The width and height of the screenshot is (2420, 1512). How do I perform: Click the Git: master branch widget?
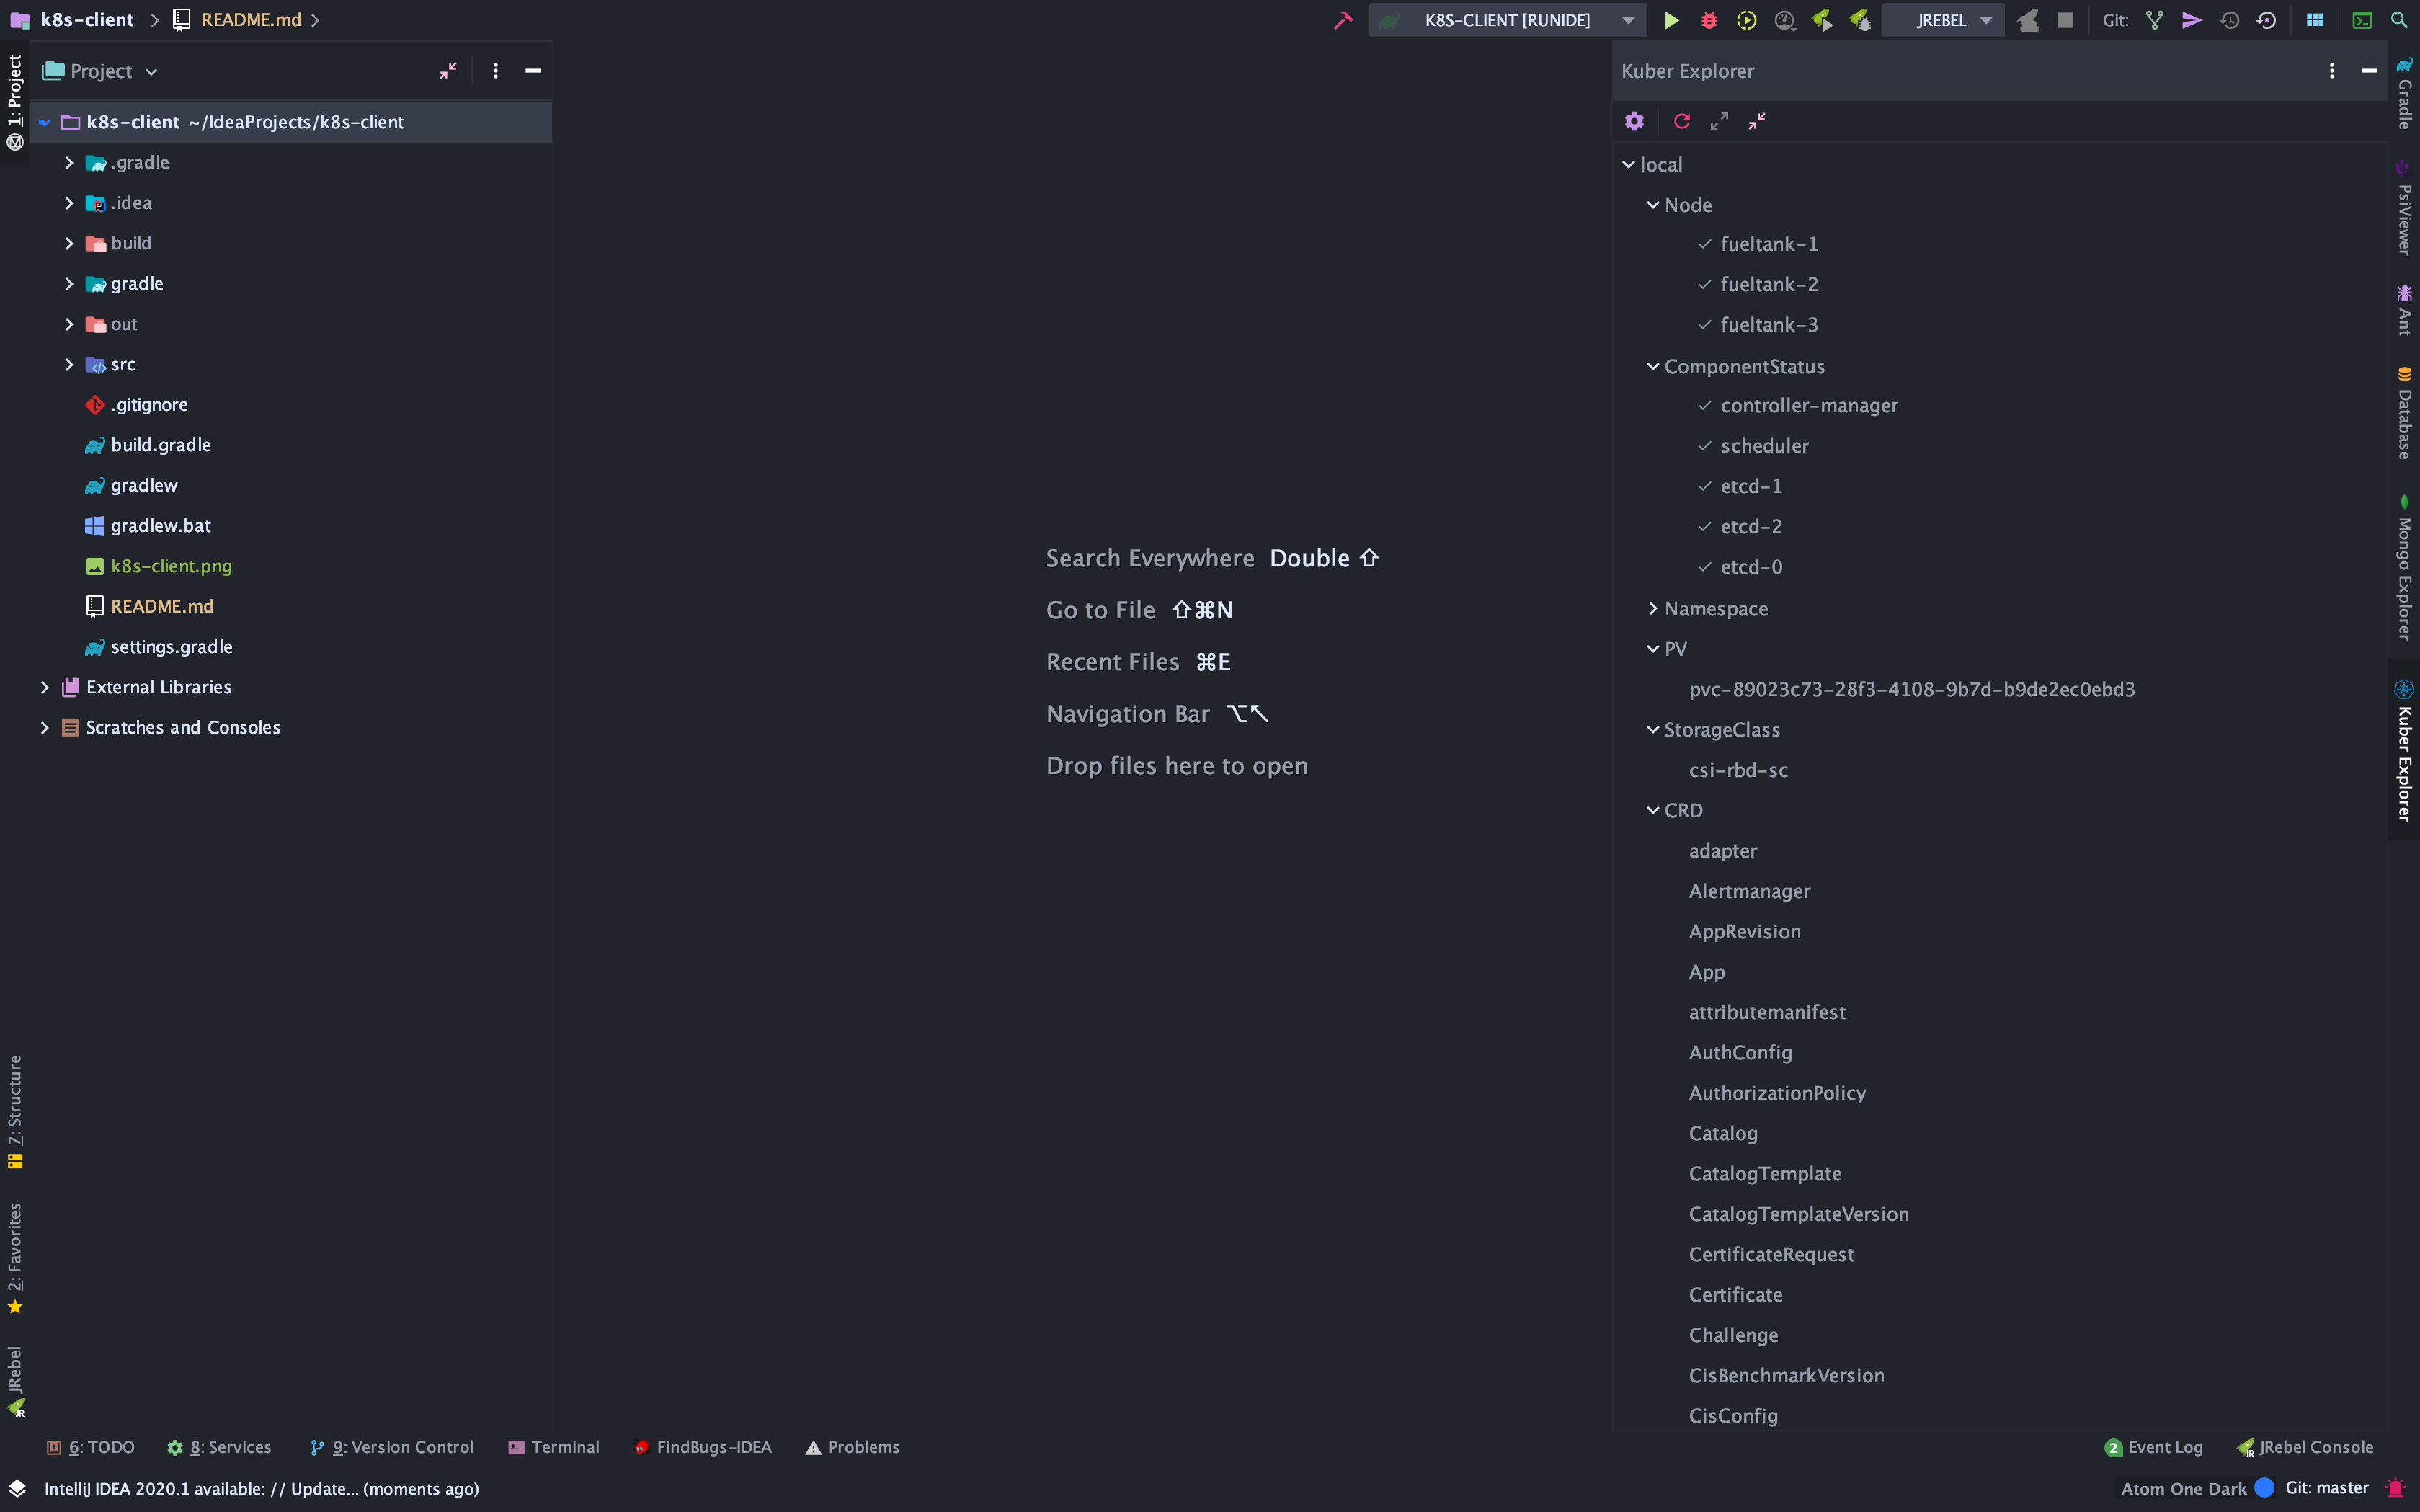pyautogui.click(x=2326, y=1488)
